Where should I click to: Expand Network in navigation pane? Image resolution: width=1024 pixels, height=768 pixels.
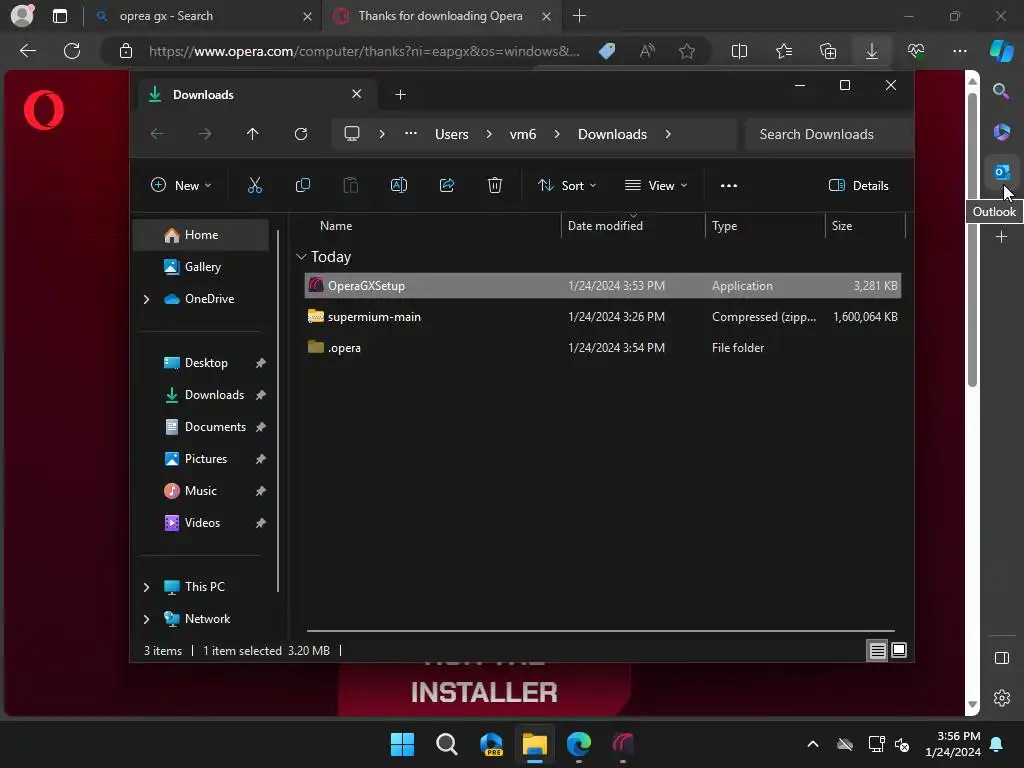[146, 619]
